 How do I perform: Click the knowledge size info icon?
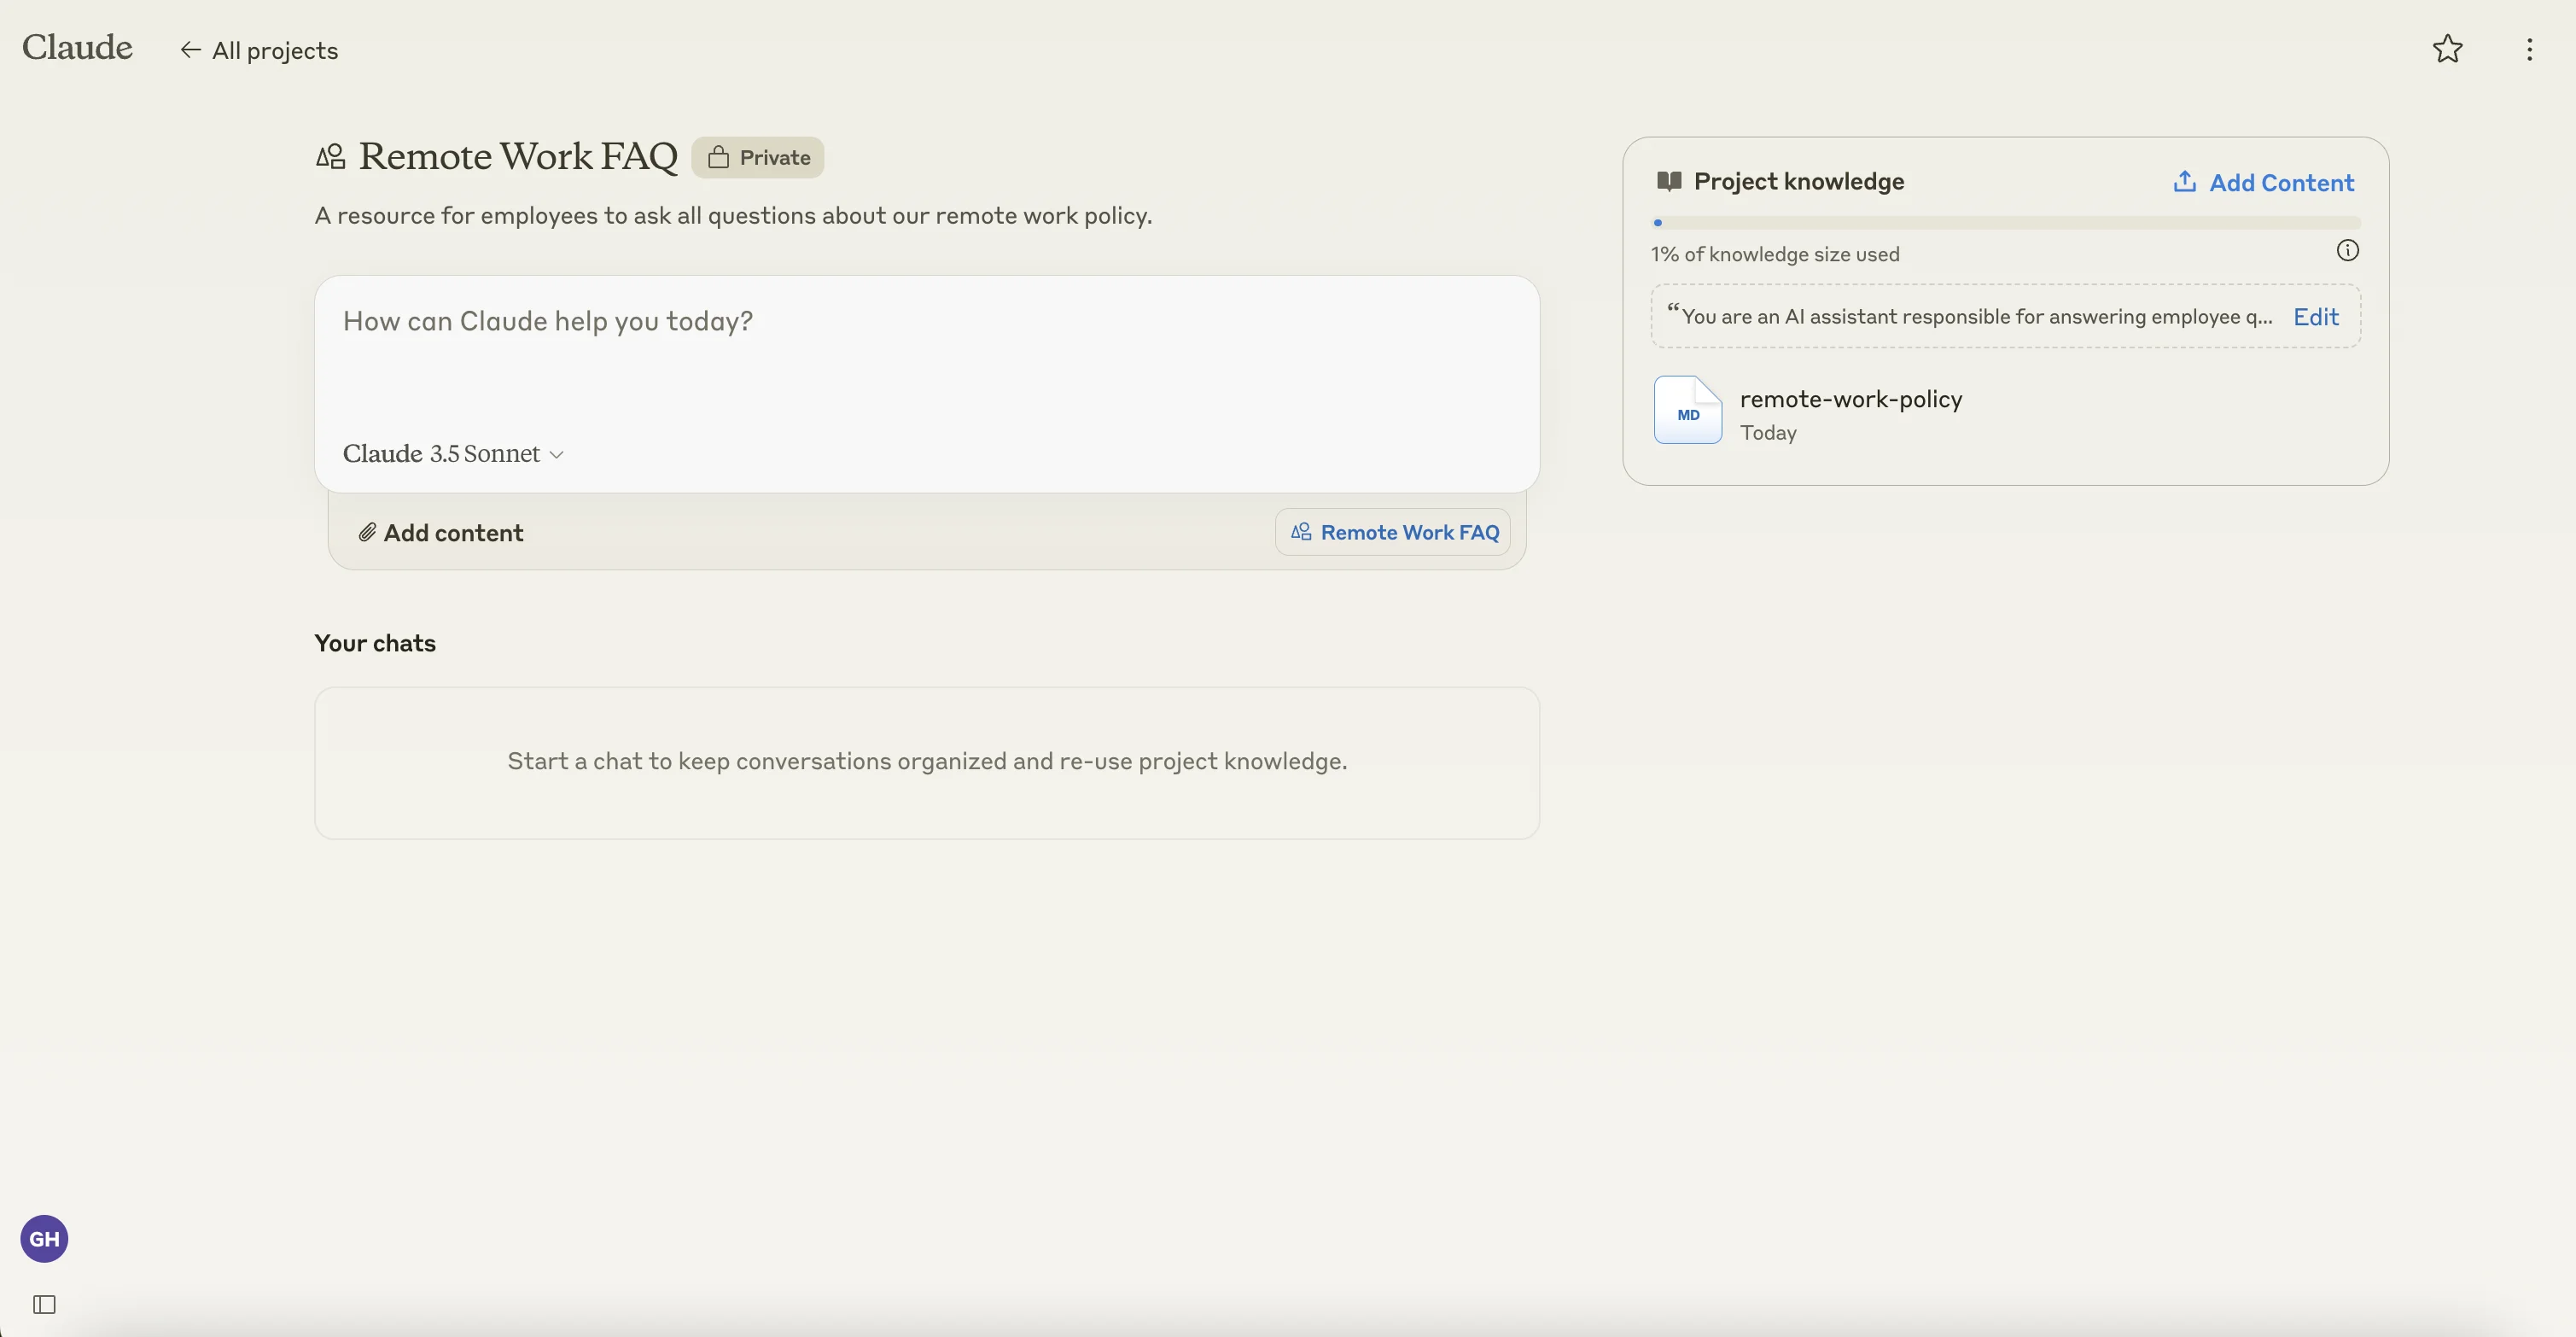point(2347,251)
